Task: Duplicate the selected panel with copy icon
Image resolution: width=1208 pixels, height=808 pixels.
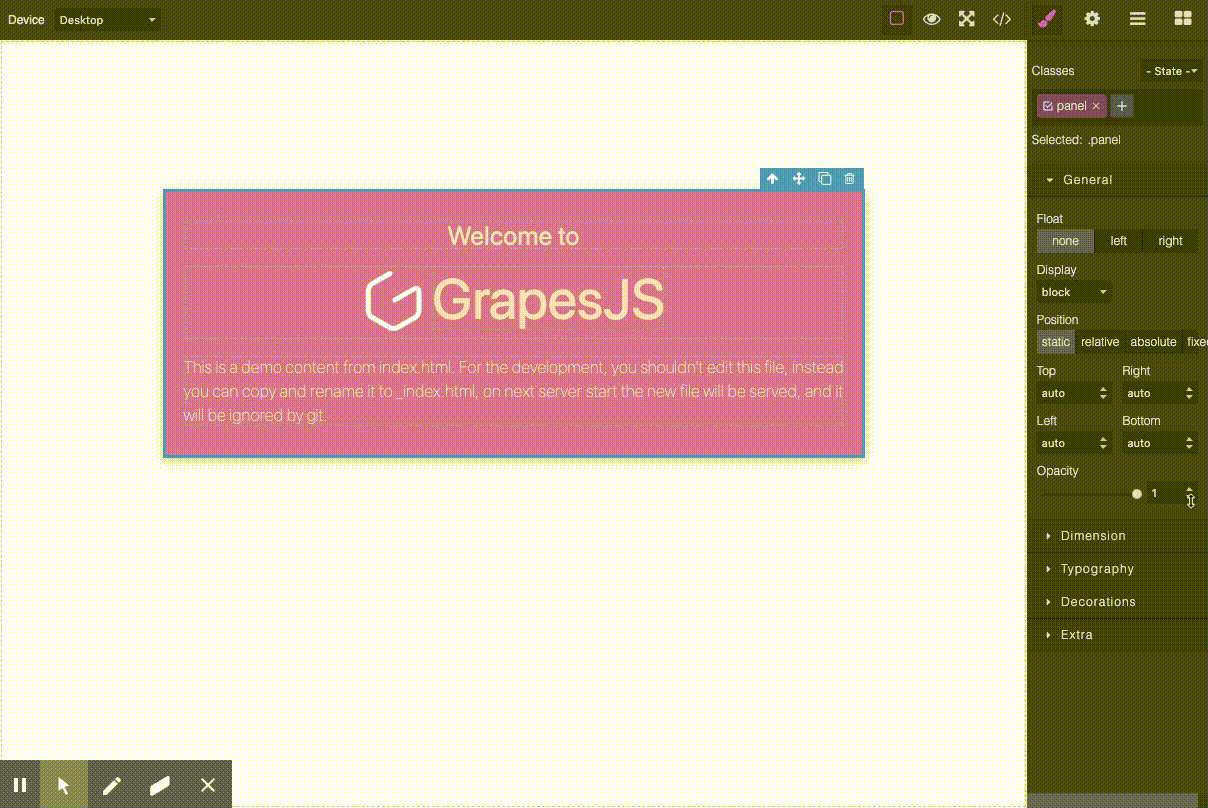Action: coord(825,179)
